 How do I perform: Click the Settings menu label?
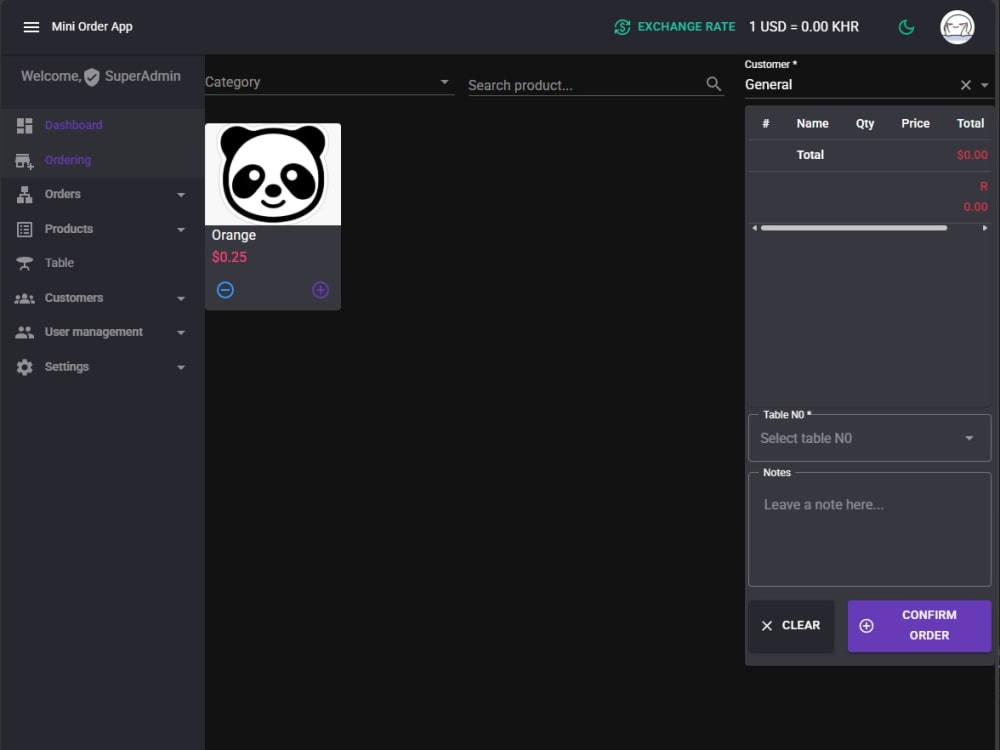[67, 367]
